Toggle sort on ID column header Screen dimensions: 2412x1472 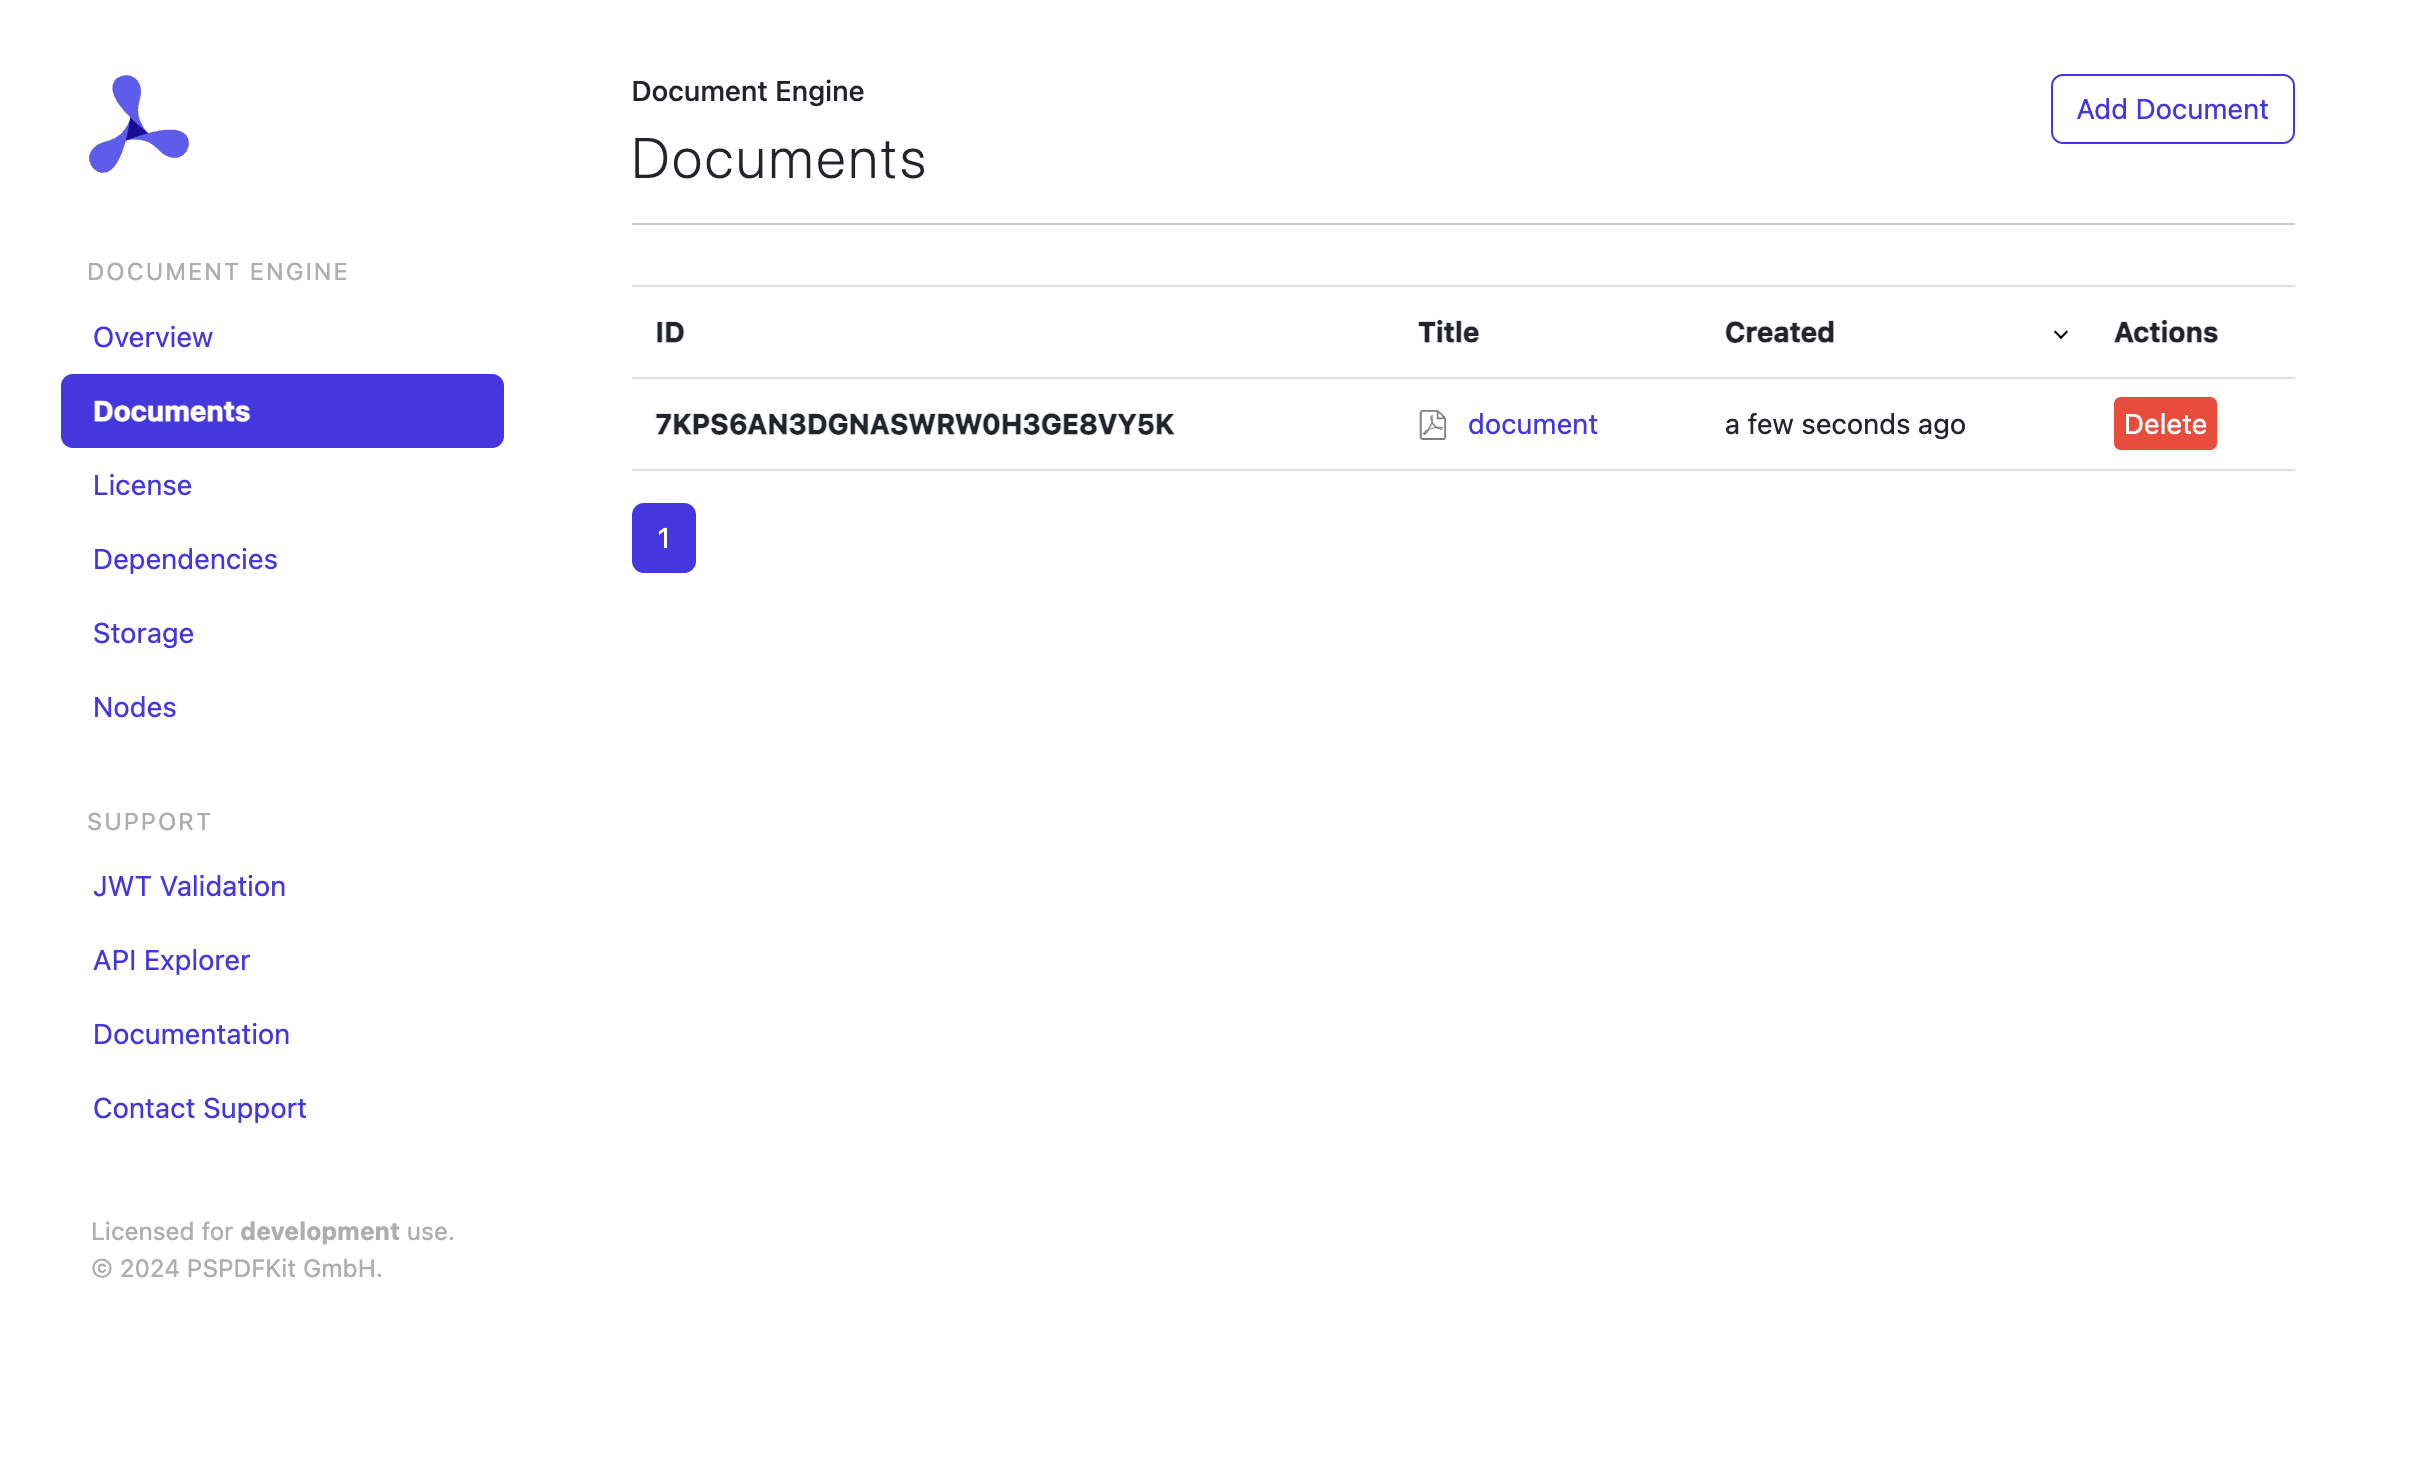pyautogui.click(x=670, y=331)
